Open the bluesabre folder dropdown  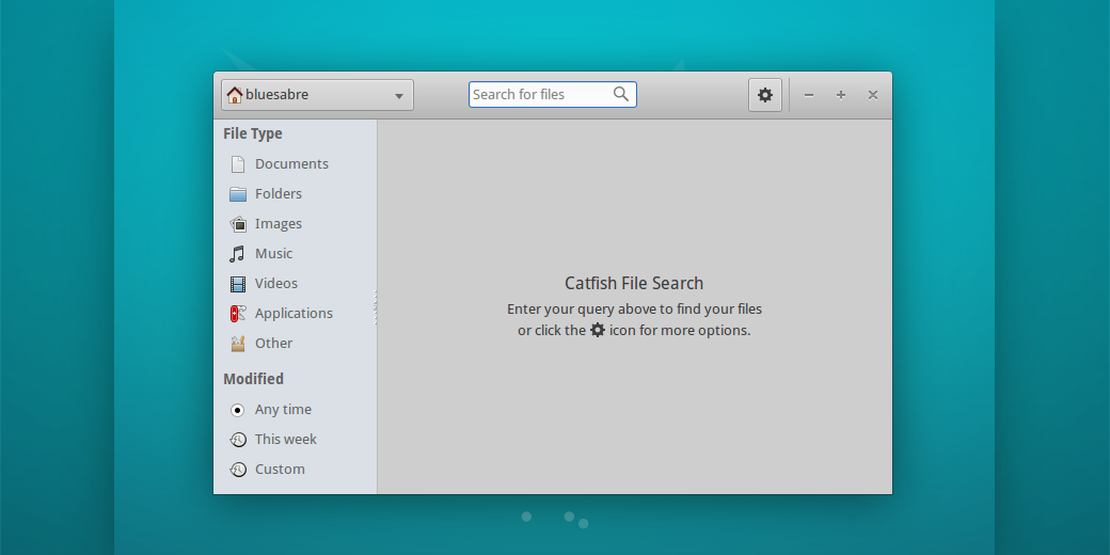317,95
